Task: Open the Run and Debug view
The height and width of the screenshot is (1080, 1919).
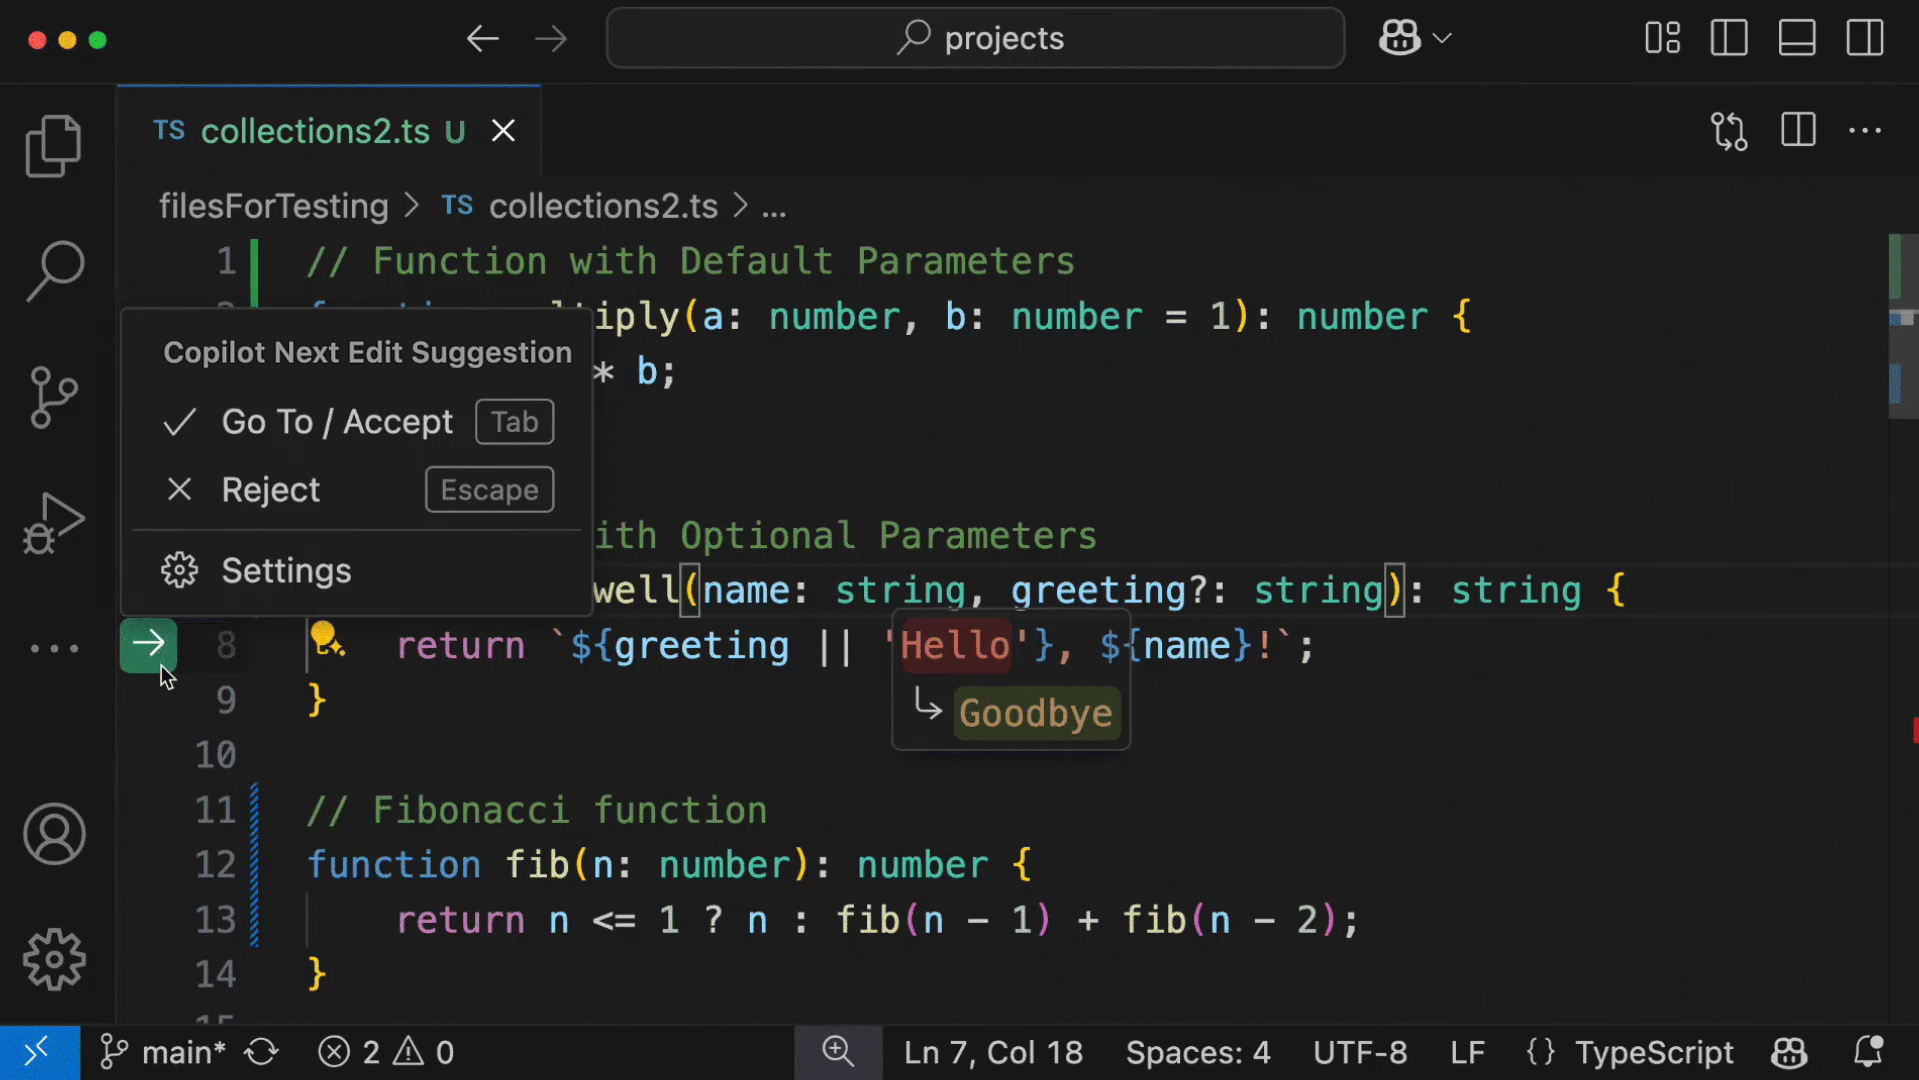Action: tap(54, 522)
